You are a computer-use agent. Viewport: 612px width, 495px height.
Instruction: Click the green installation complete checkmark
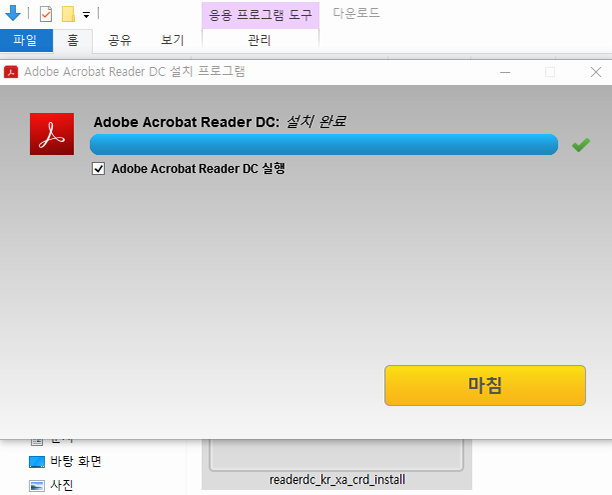coord(581,145)
